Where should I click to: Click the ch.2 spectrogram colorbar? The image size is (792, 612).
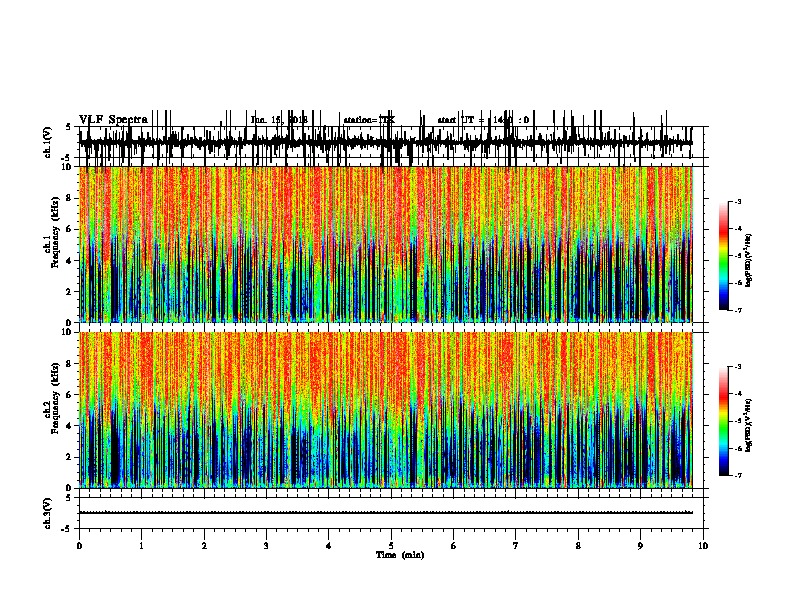(724, 421)
